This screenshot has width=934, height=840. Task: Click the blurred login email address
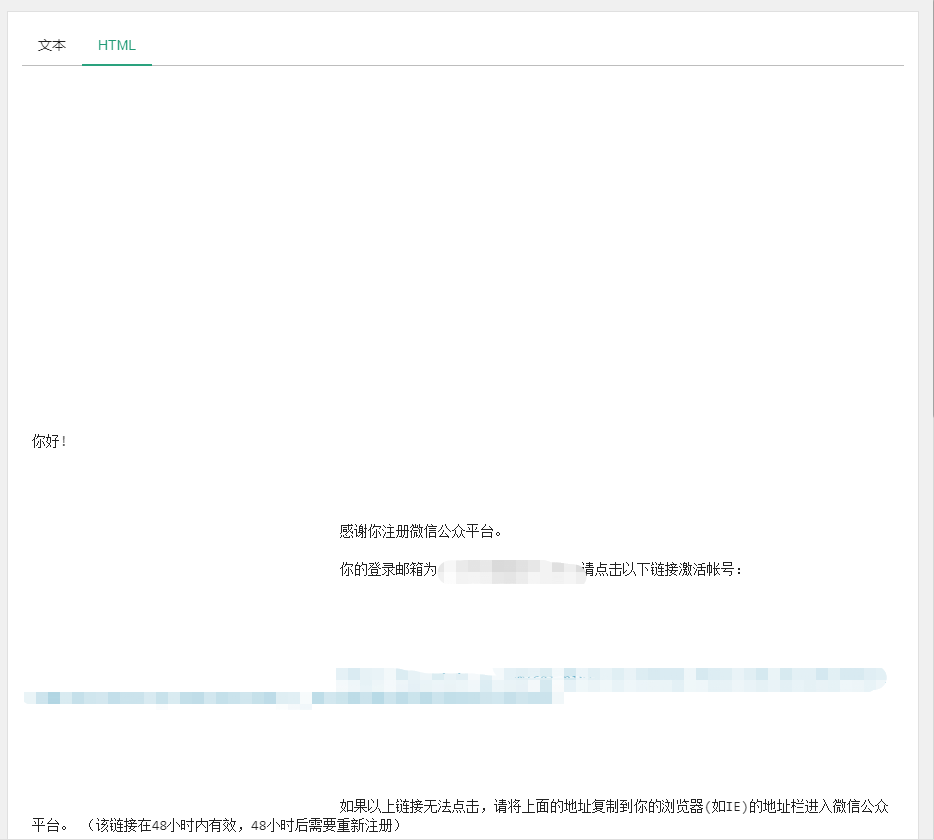pyautogui.click(x=512, y=571)
